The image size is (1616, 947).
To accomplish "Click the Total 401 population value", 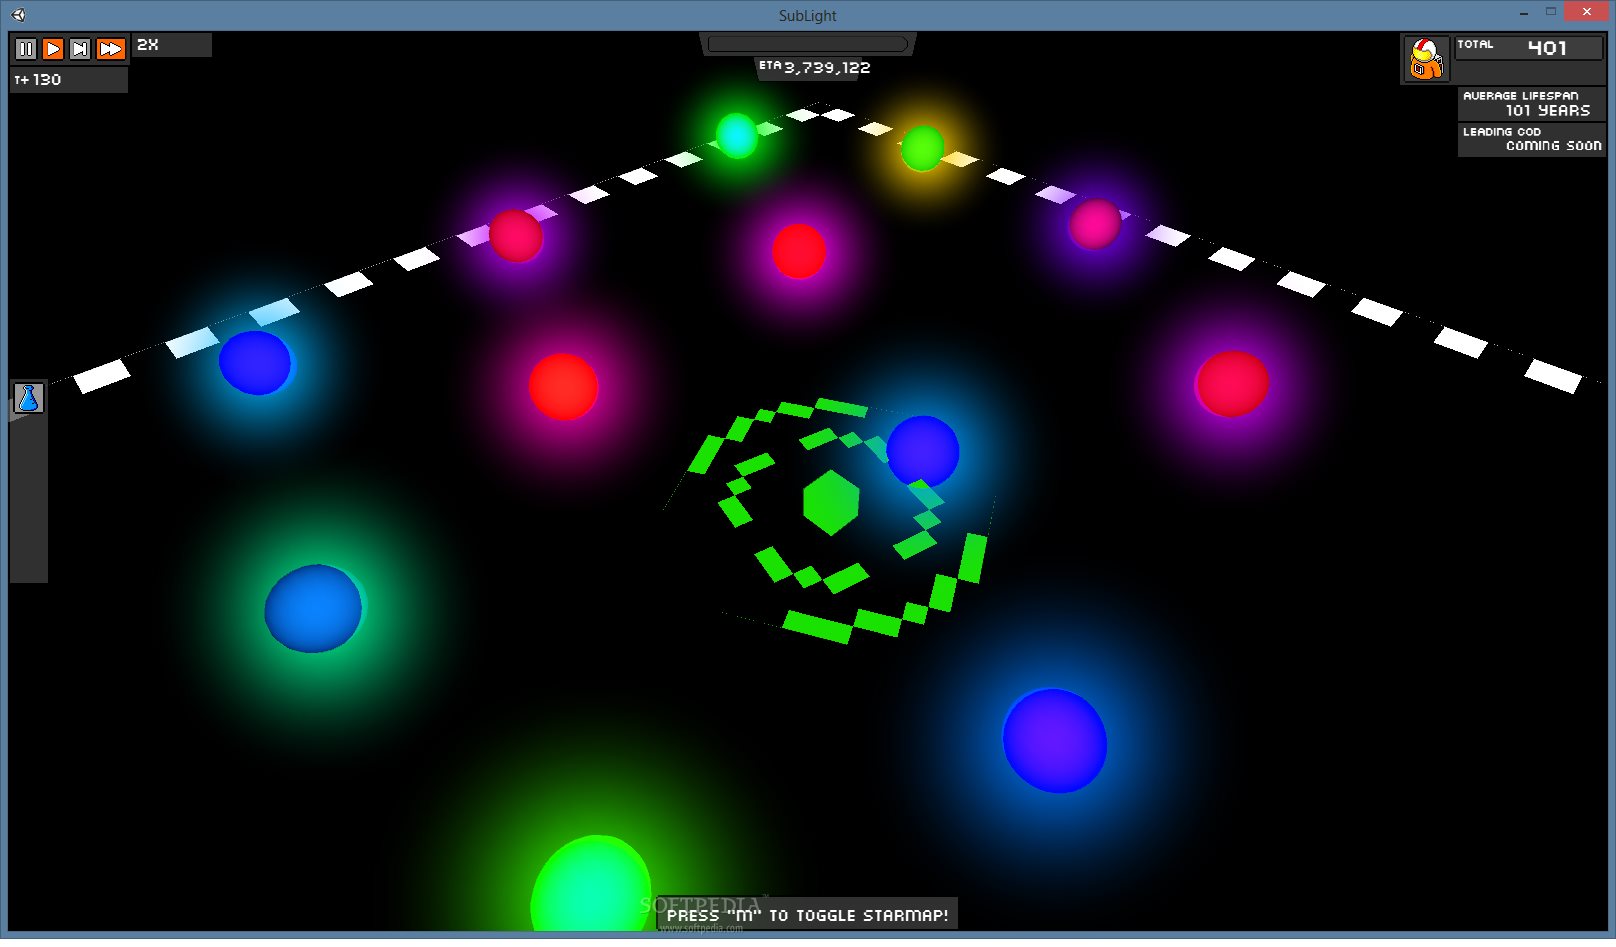I will [1529, 47].
